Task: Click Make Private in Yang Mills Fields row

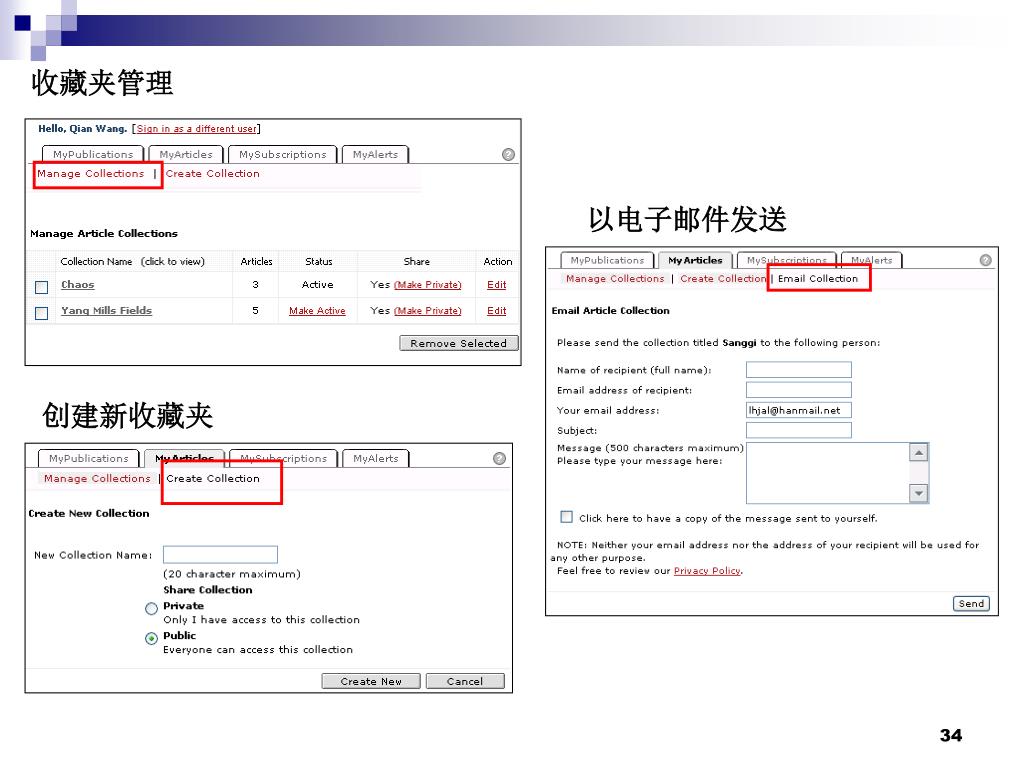Action: [x=428, y=311]
